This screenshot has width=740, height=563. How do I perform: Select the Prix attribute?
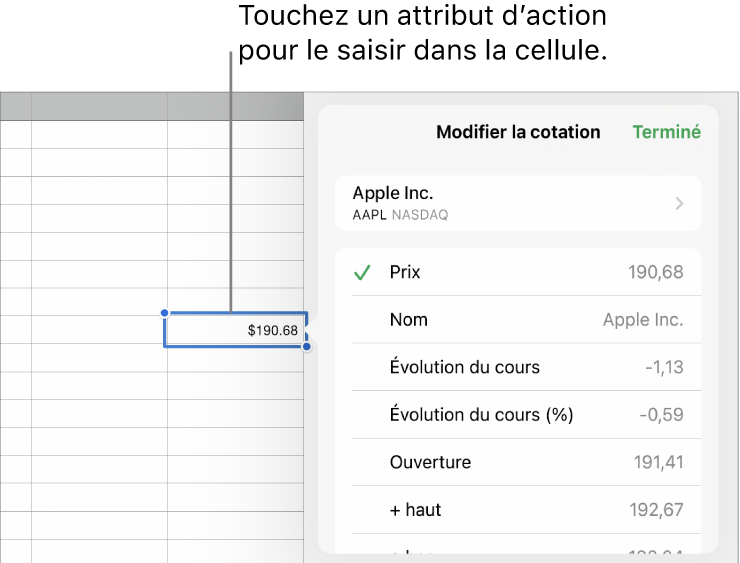(x=518, y=272)
